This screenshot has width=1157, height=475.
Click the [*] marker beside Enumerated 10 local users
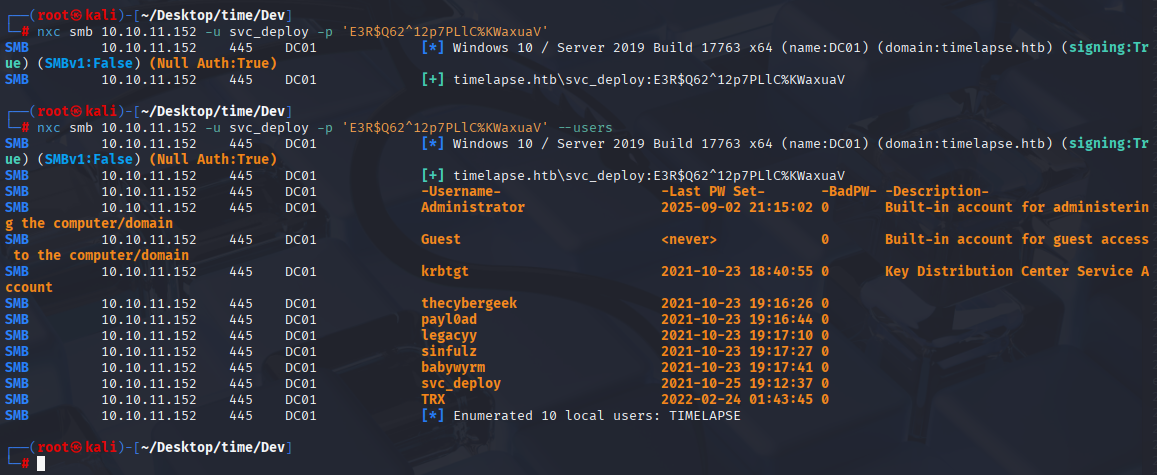[x=433, y=415]
